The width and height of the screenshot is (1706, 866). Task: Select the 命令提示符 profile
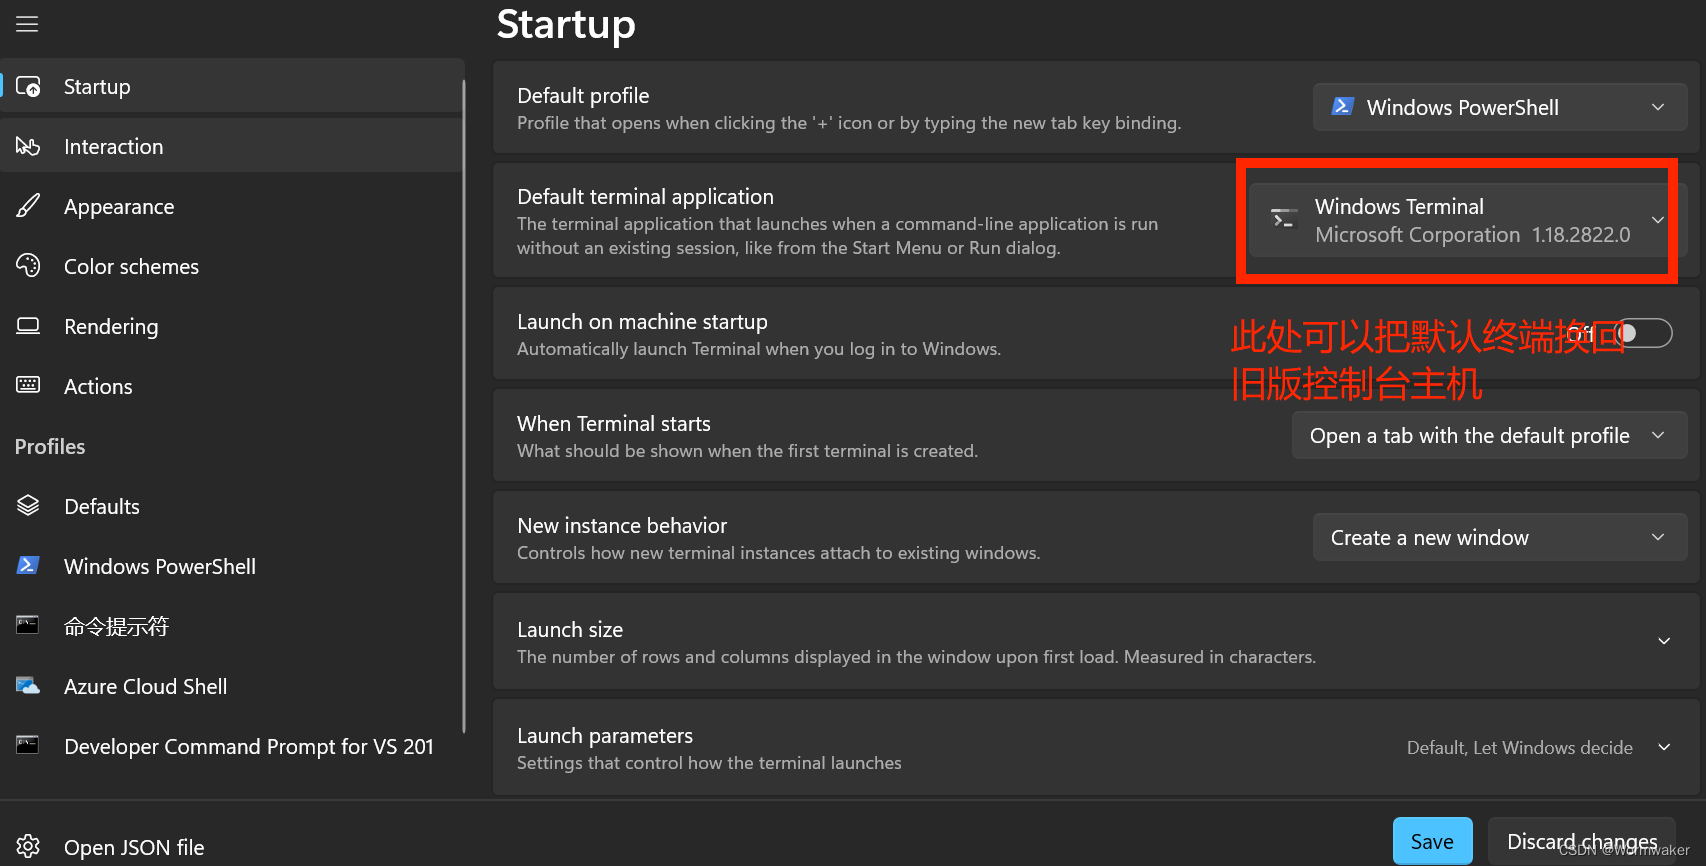point(232,626)
